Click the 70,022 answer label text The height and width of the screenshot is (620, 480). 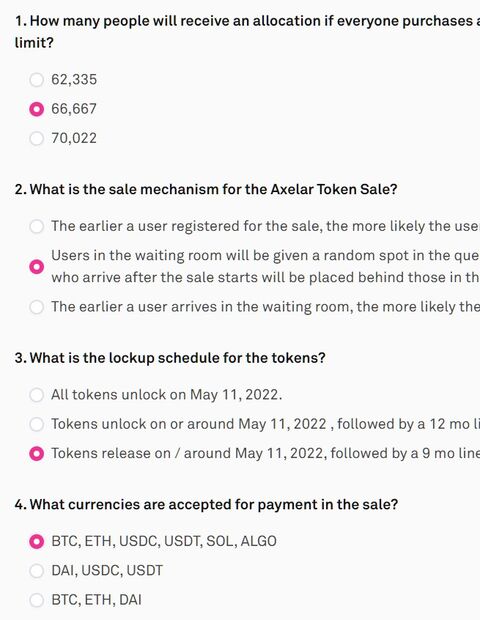coord(74,138)
